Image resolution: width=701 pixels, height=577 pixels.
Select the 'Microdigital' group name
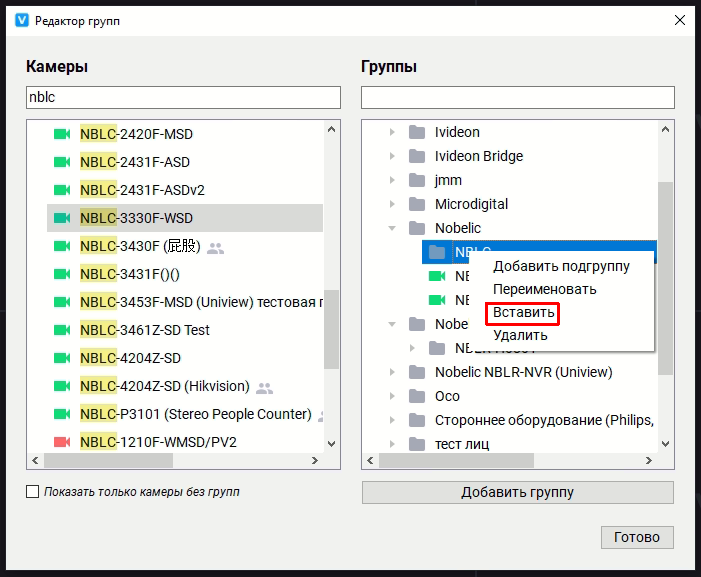pyautogui.click(x=471, y=204)
